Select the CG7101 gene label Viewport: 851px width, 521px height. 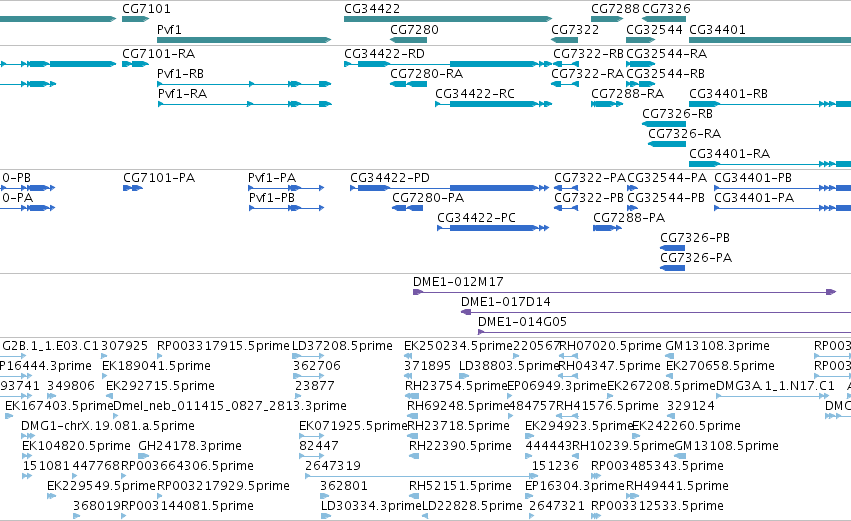coord(146,9)
